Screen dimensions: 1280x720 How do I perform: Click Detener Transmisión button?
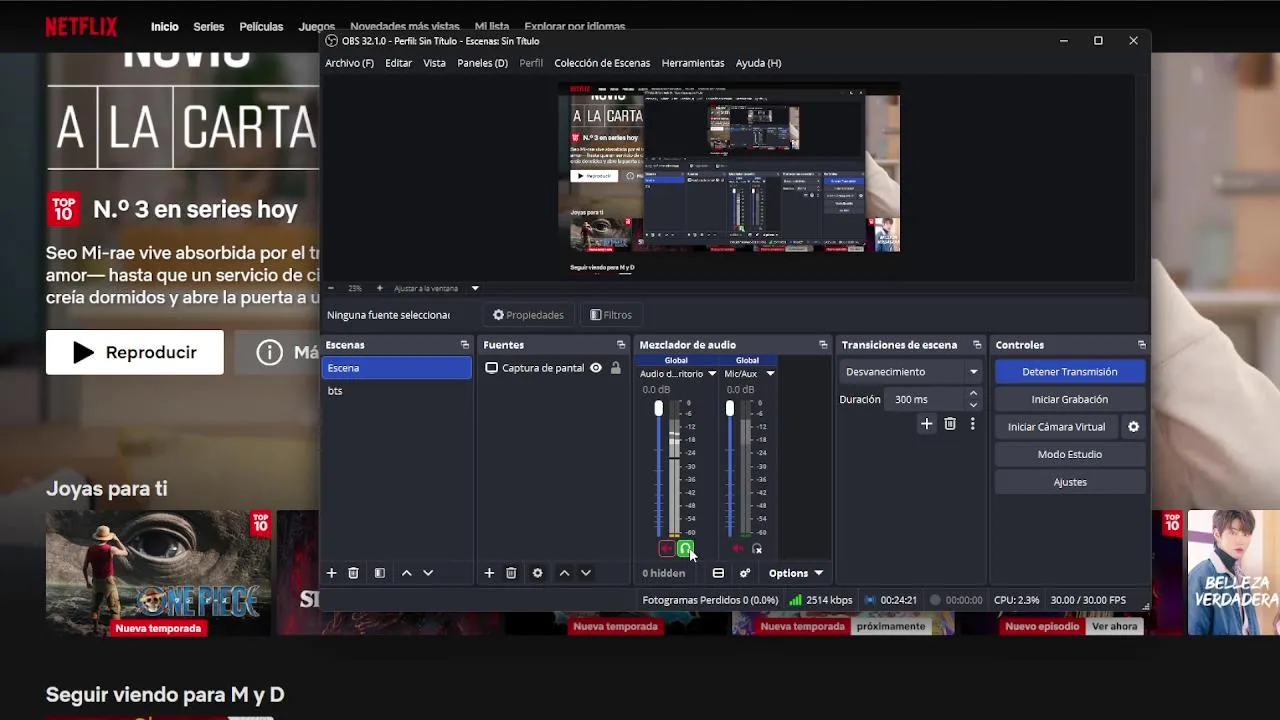[1070, 372]
